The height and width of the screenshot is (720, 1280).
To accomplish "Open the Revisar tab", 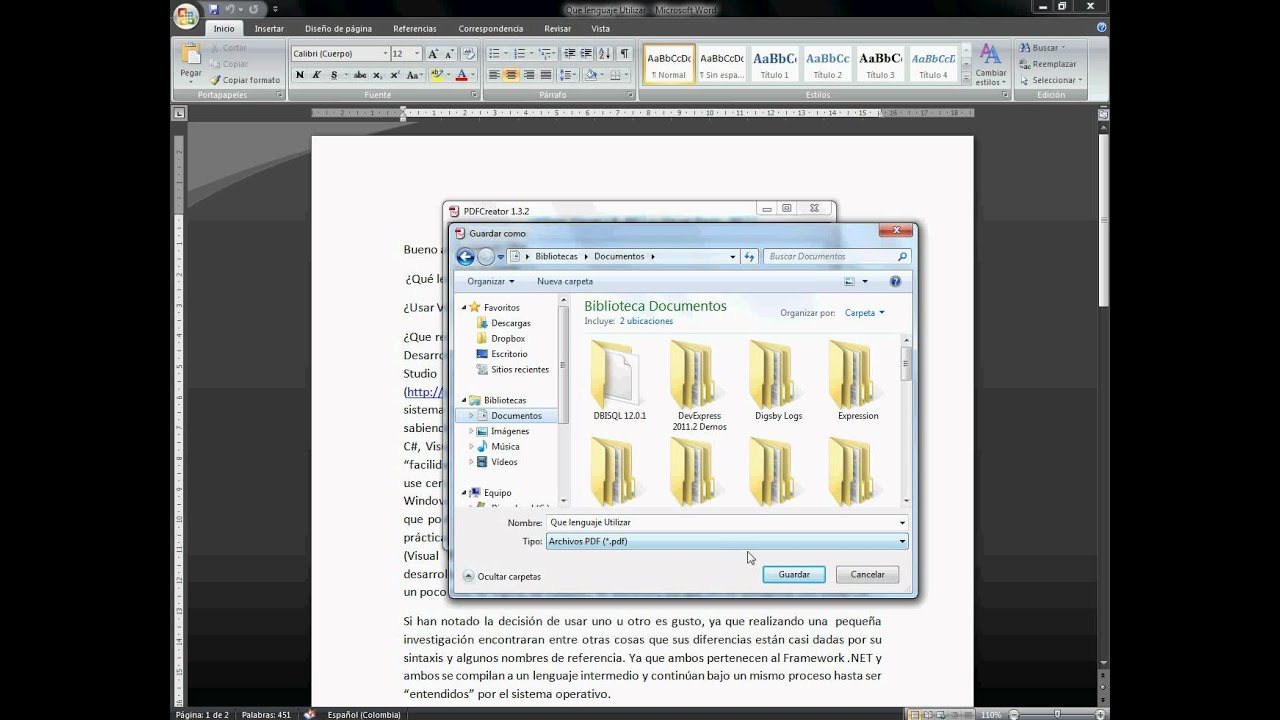I will point(557,29).
